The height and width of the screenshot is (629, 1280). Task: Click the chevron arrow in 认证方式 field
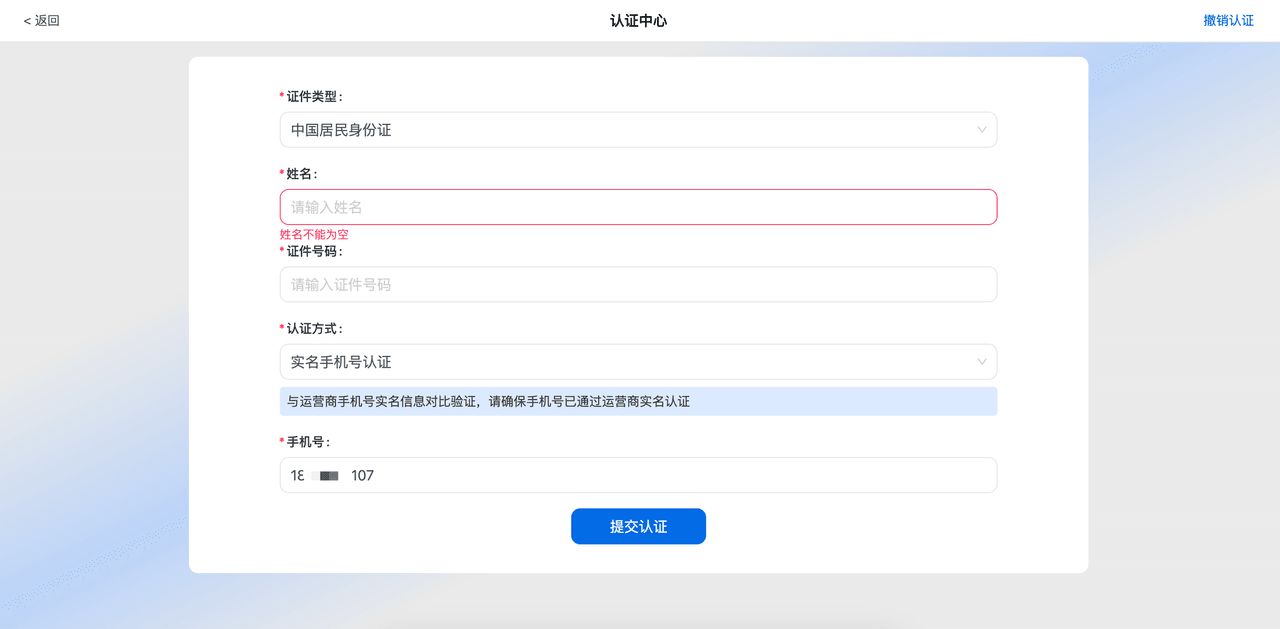[982, 362]
